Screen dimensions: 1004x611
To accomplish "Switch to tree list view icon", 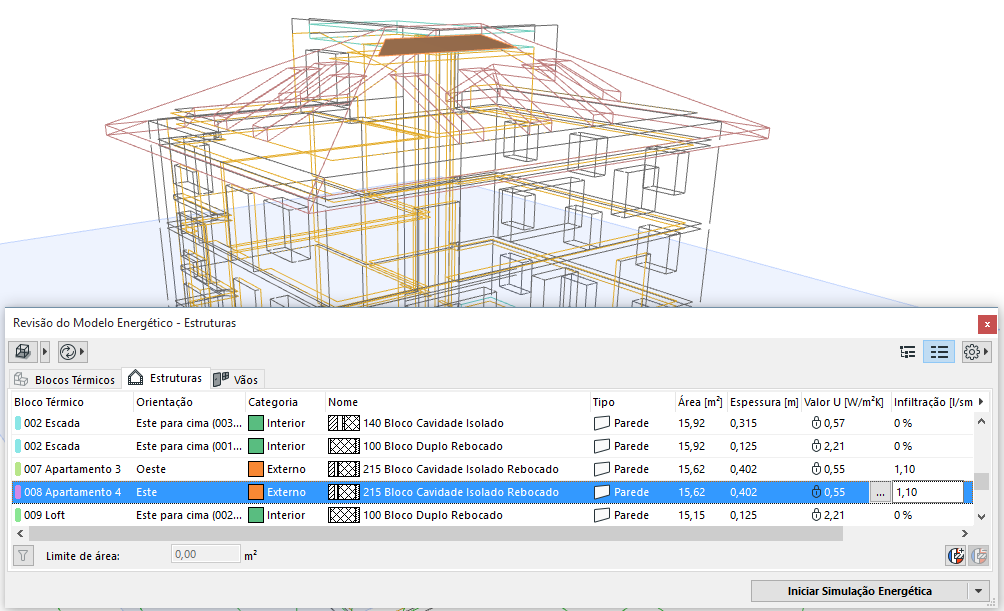I will (x=908, y=352).
